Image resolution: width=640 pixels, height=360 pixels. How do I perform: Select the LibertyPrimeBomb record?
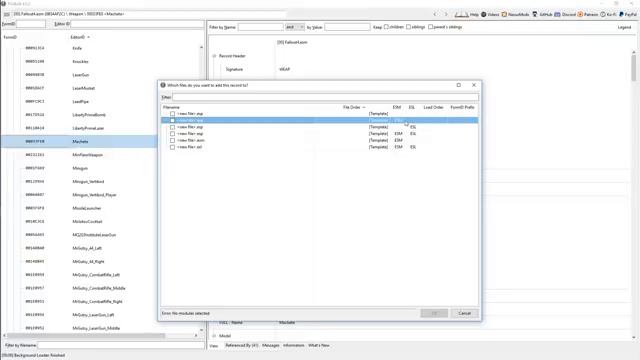point(89,115)
